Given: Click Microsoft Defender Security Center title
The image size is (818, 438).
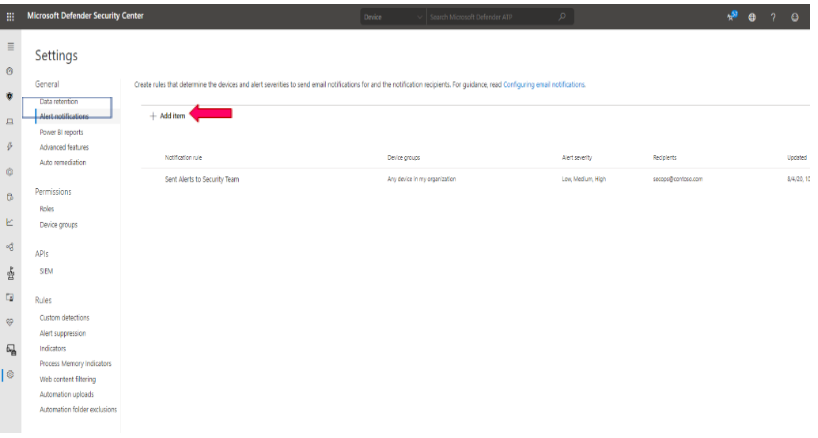Looking at the screenshot, I should click(x=85, y=16).
